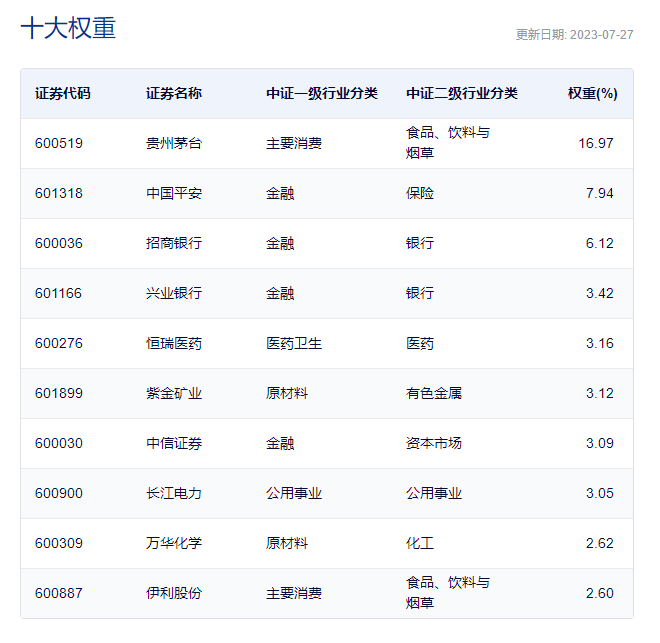Click the 权重(%) column header
The image size is (660, 643).
593,93
